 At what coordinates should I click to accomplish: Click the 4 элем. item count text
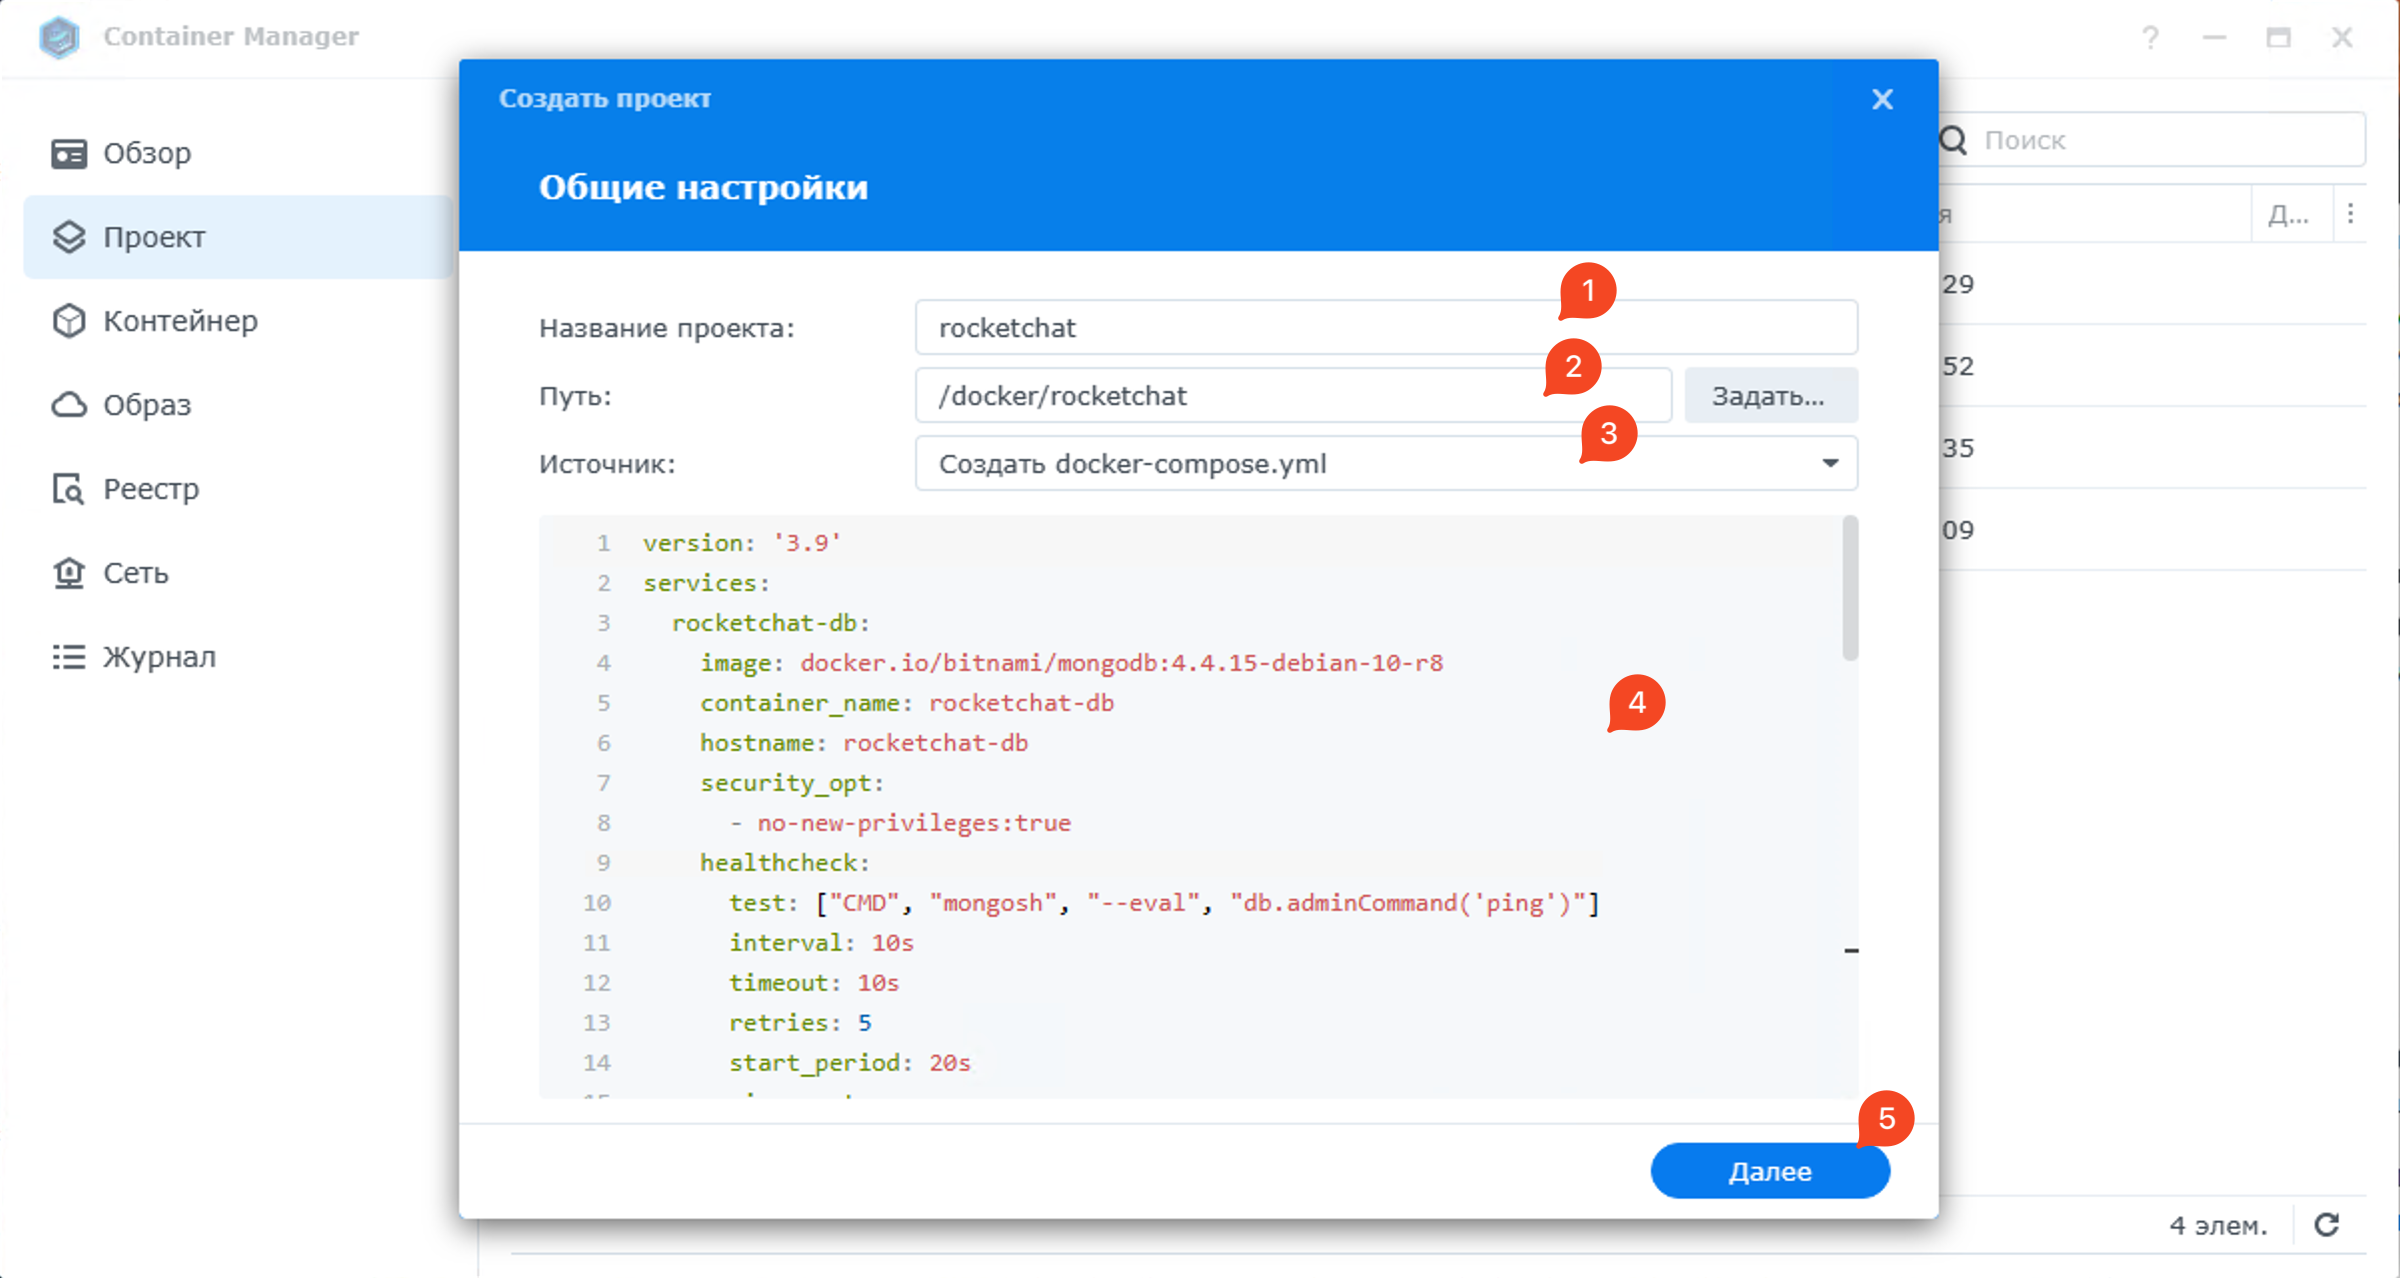click(2218, 1225)
